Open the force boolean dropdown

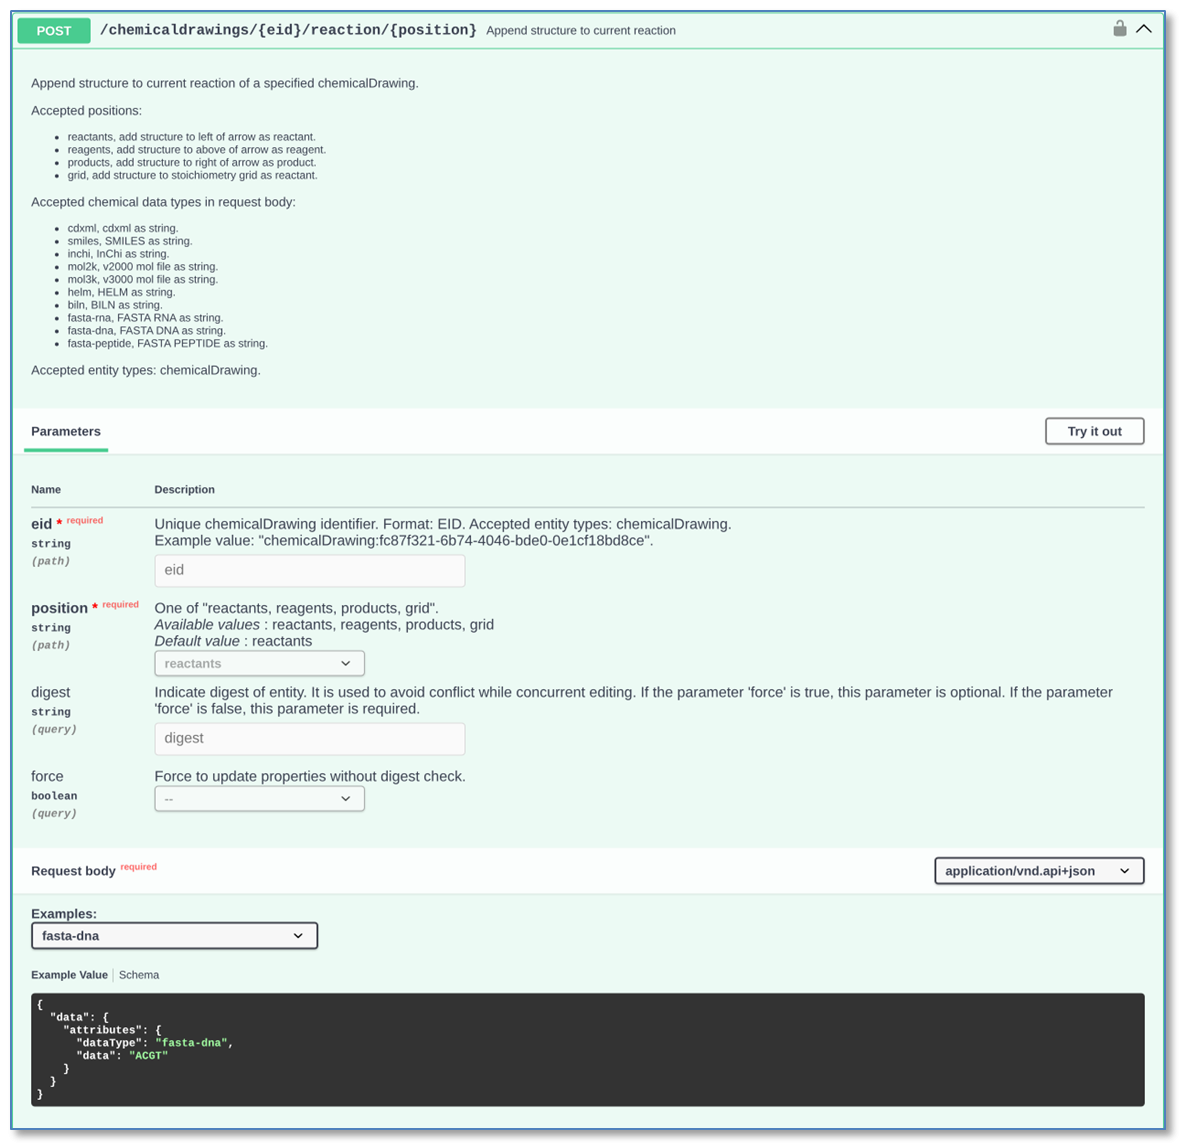pyautogui.click(x=259, y=798)
